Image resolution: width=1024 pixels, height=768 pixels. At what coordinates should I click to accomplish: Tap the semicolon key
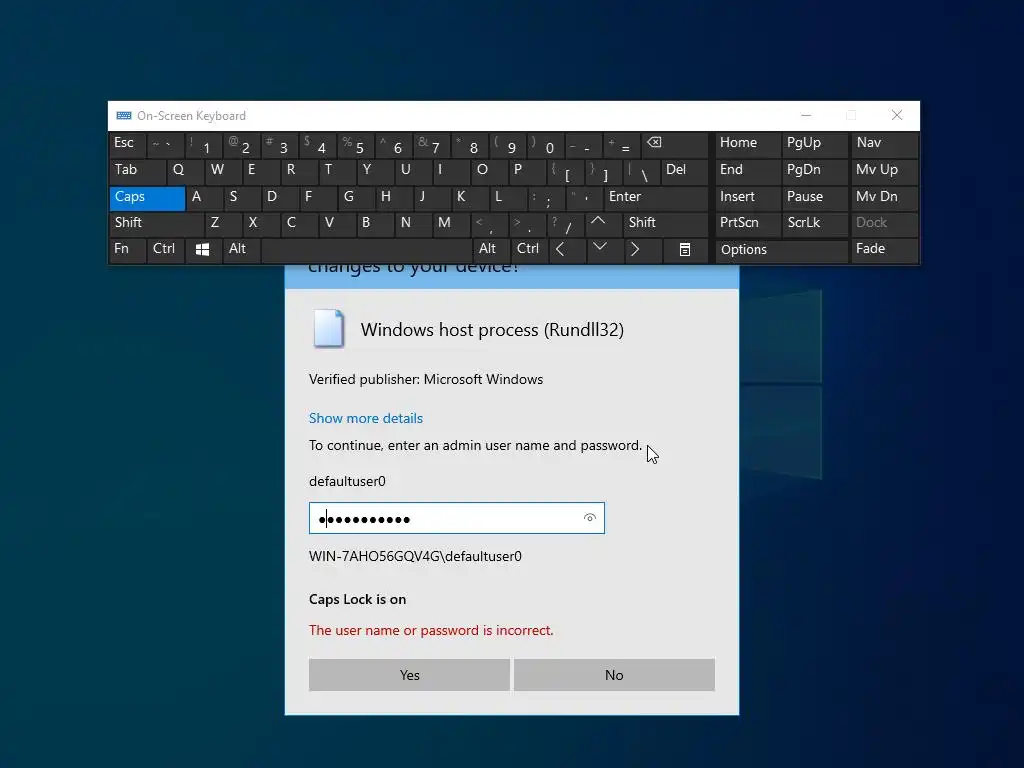[x=546, y=198]
